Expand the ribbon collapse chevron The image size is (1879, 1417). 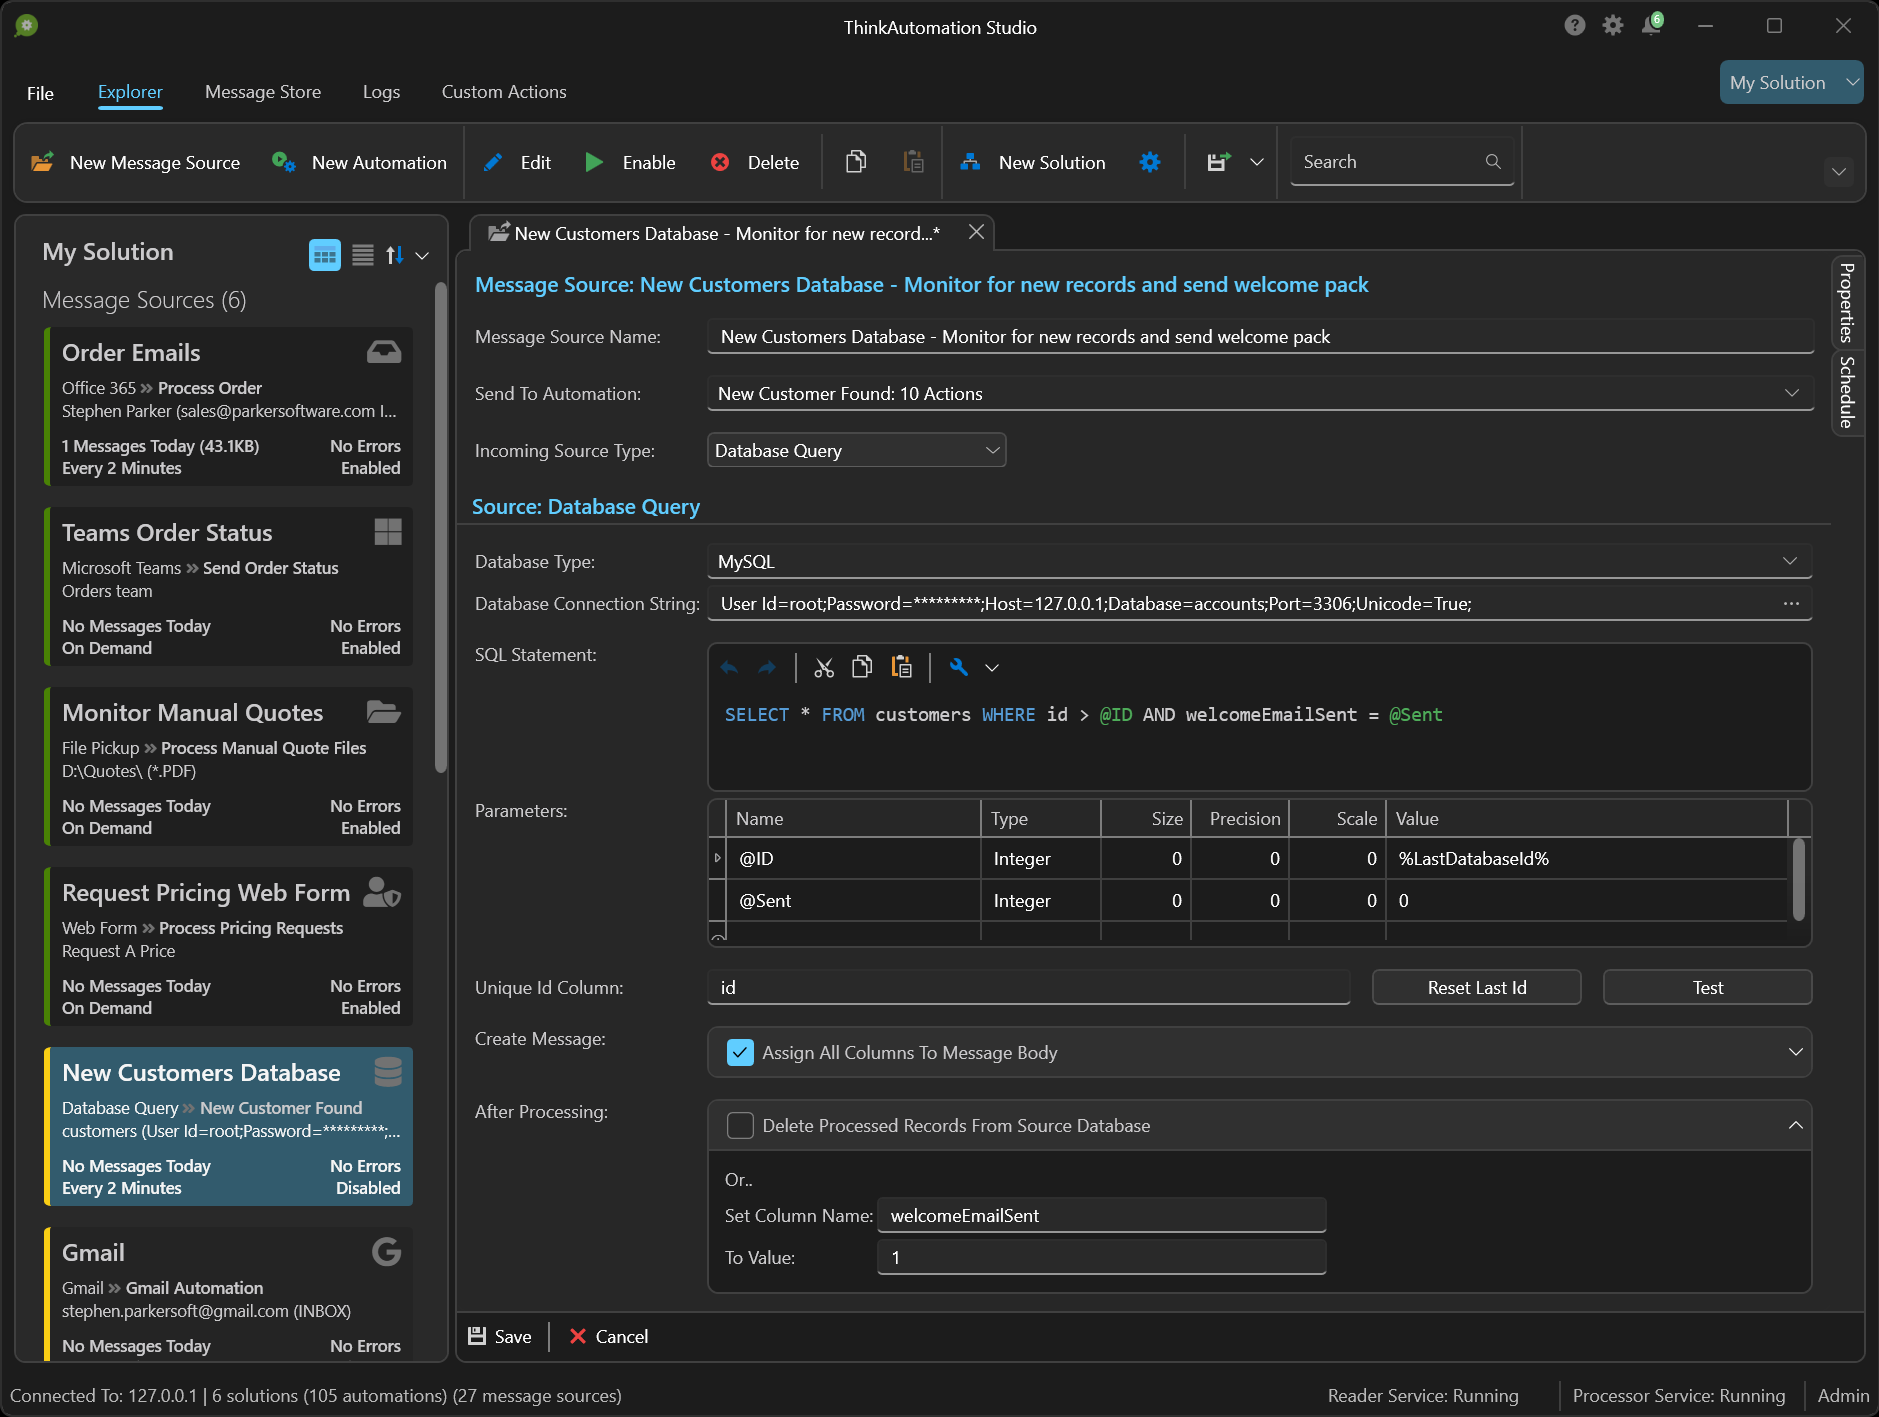(x=1838, y=172)
